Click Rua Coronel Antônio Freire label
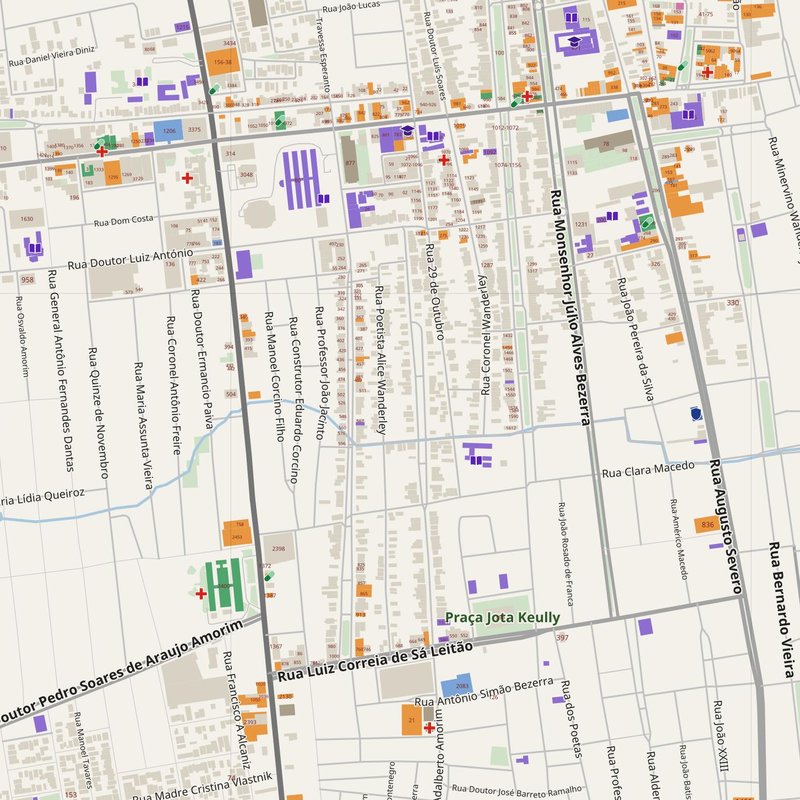 coord(174,385)
